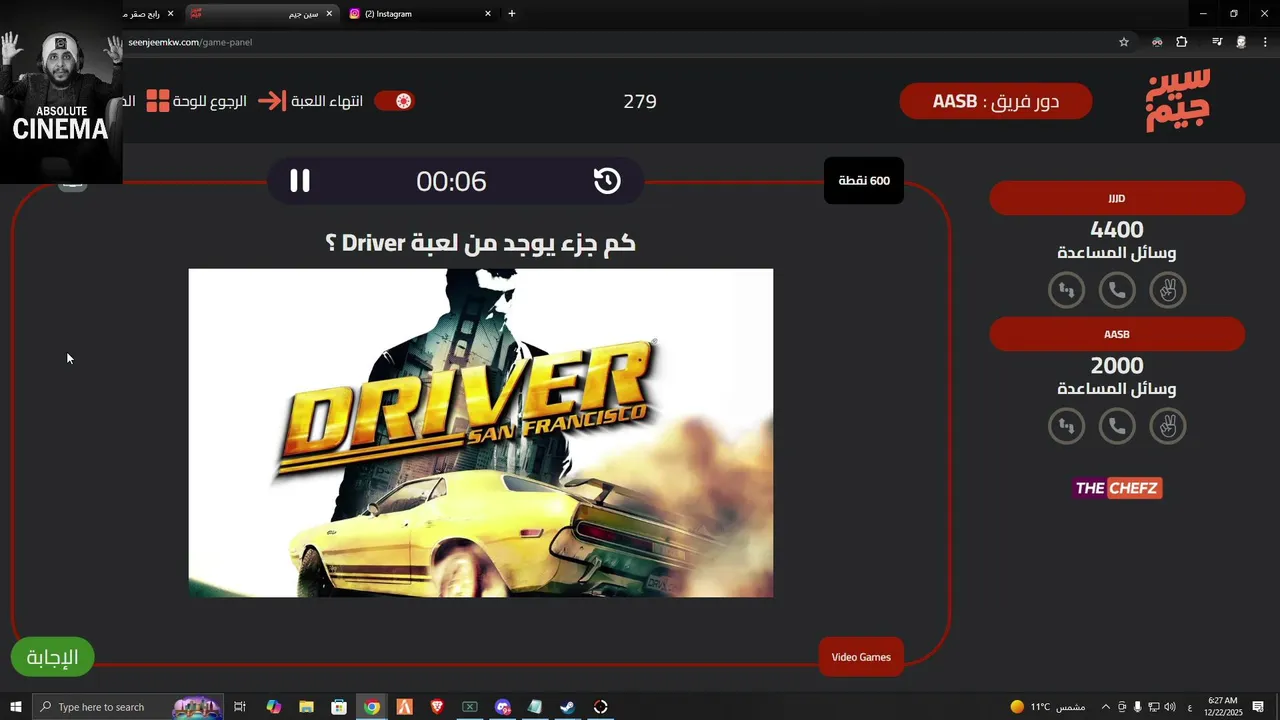
Task: Open the media controls icon in the toolbar
Action: (x=1217, y=42)
